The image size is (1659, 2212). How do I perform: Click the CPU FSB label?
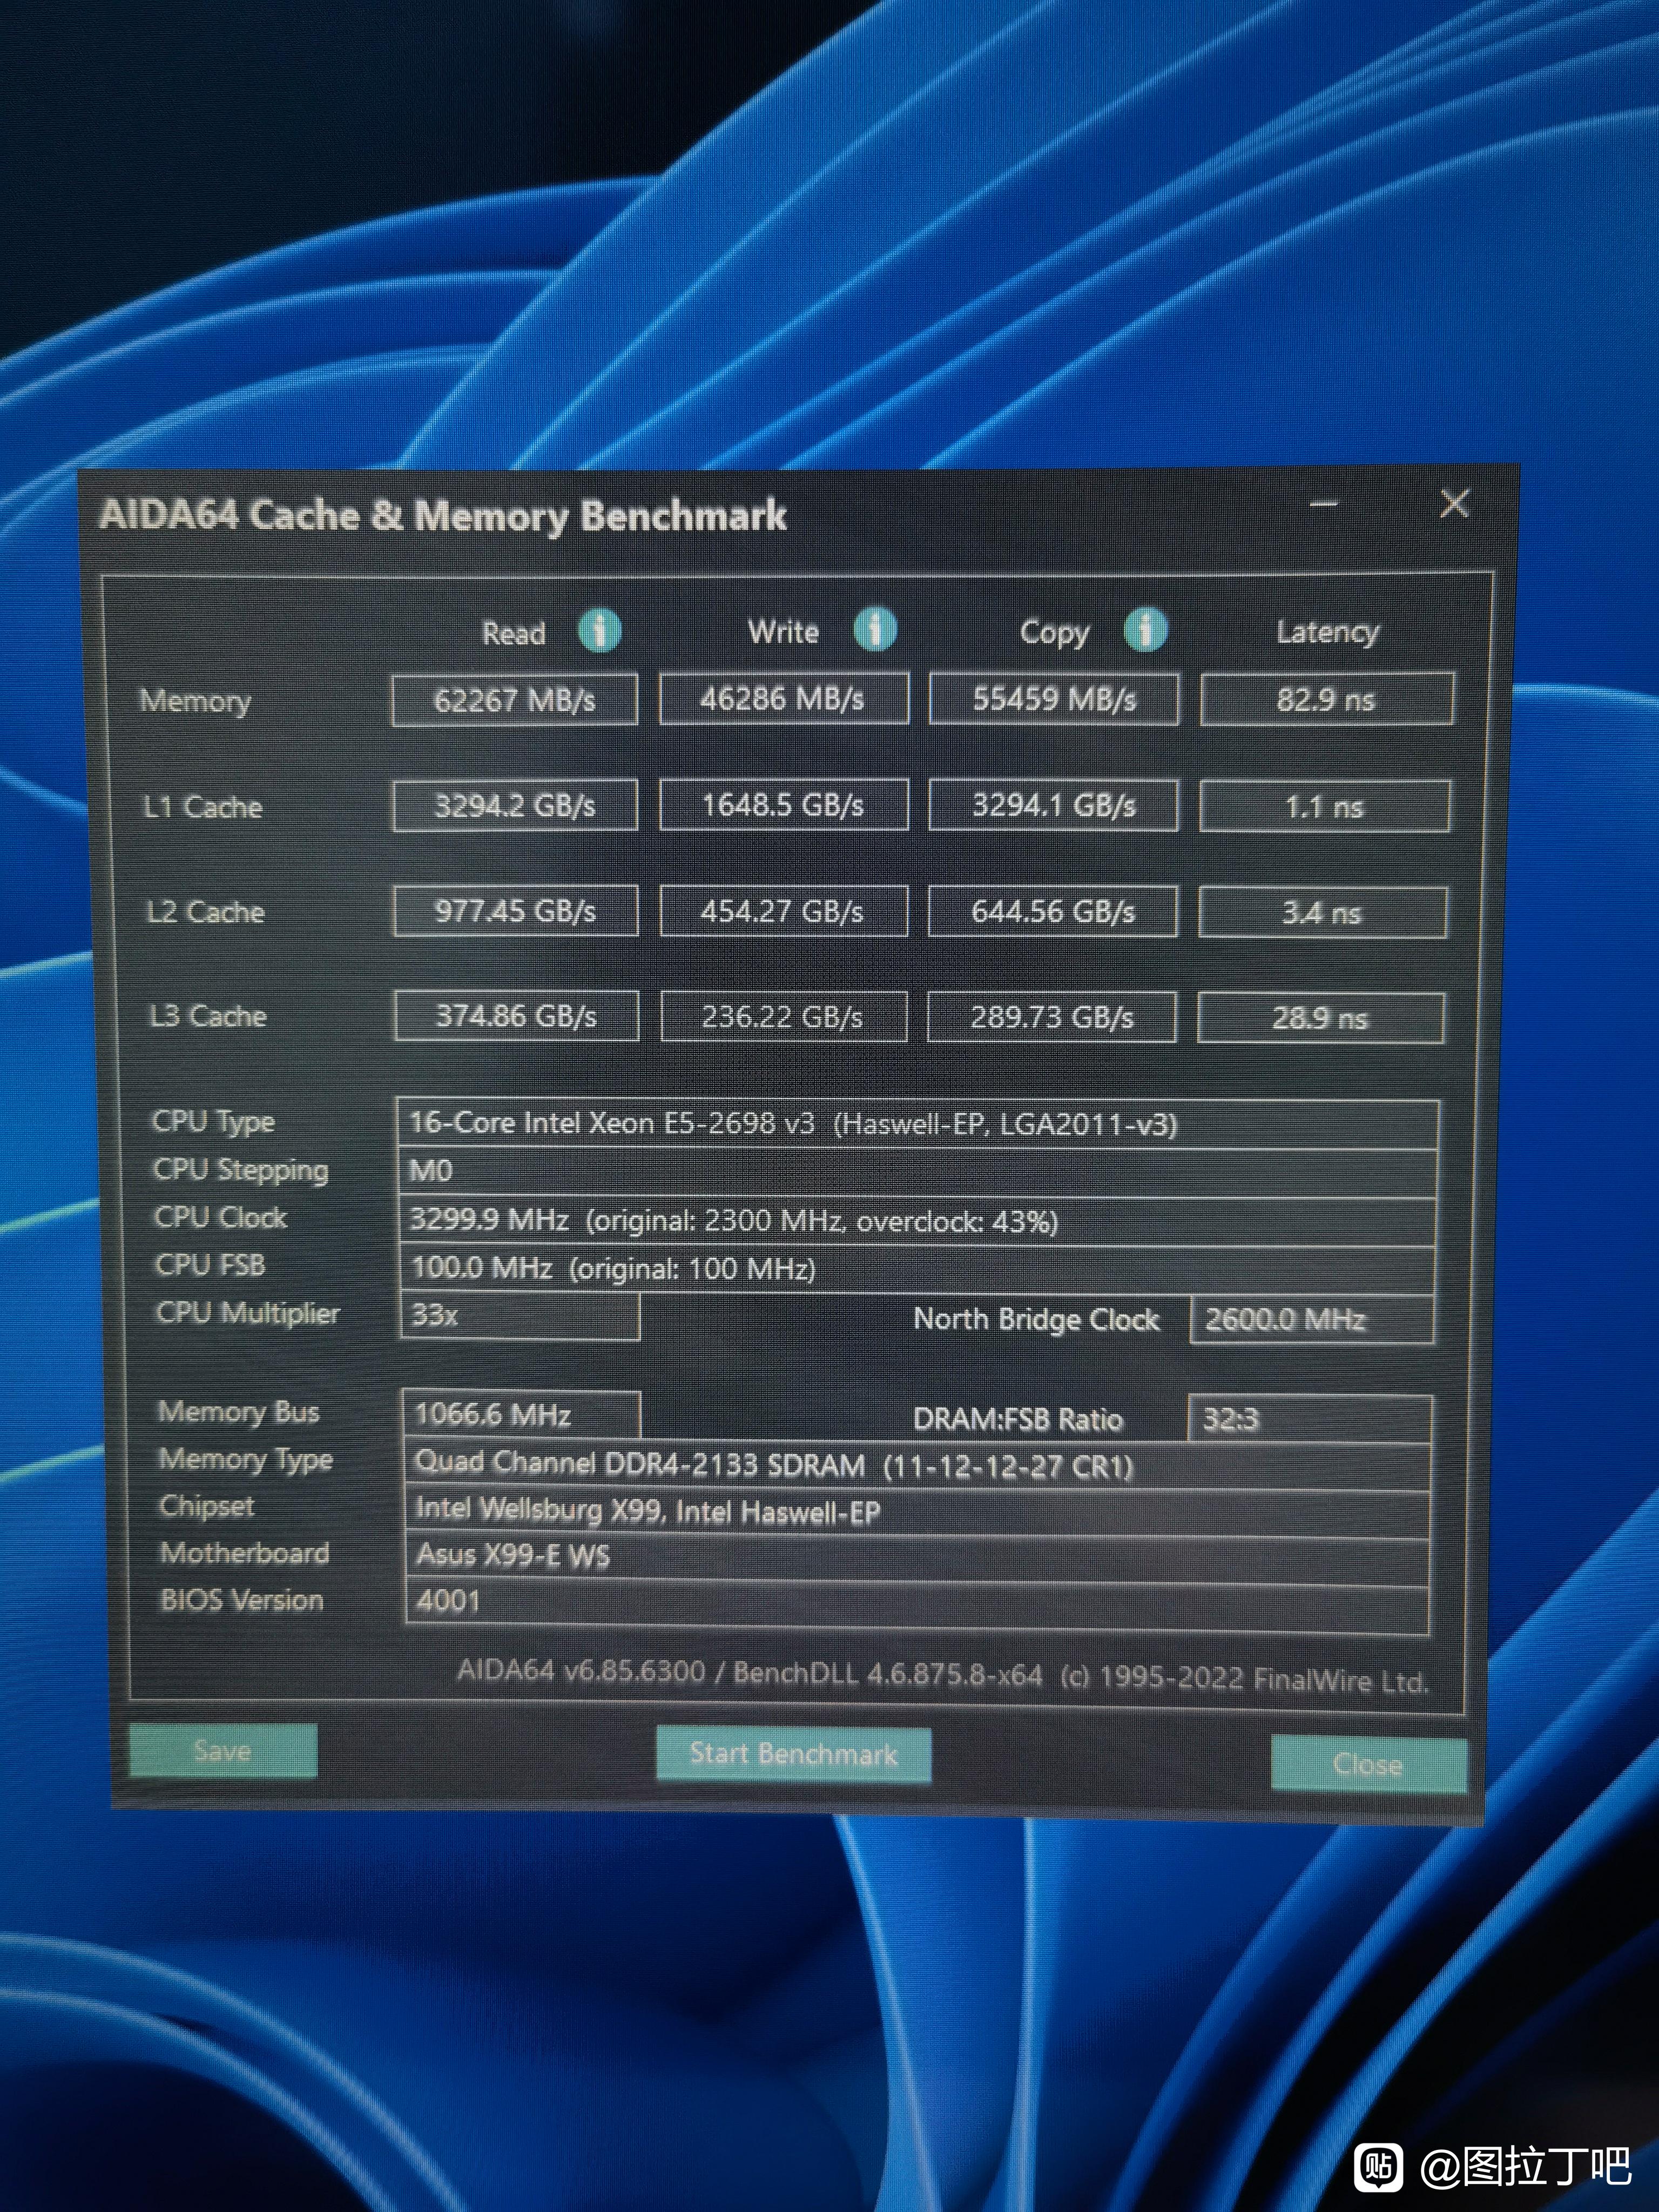point(210,1265)
